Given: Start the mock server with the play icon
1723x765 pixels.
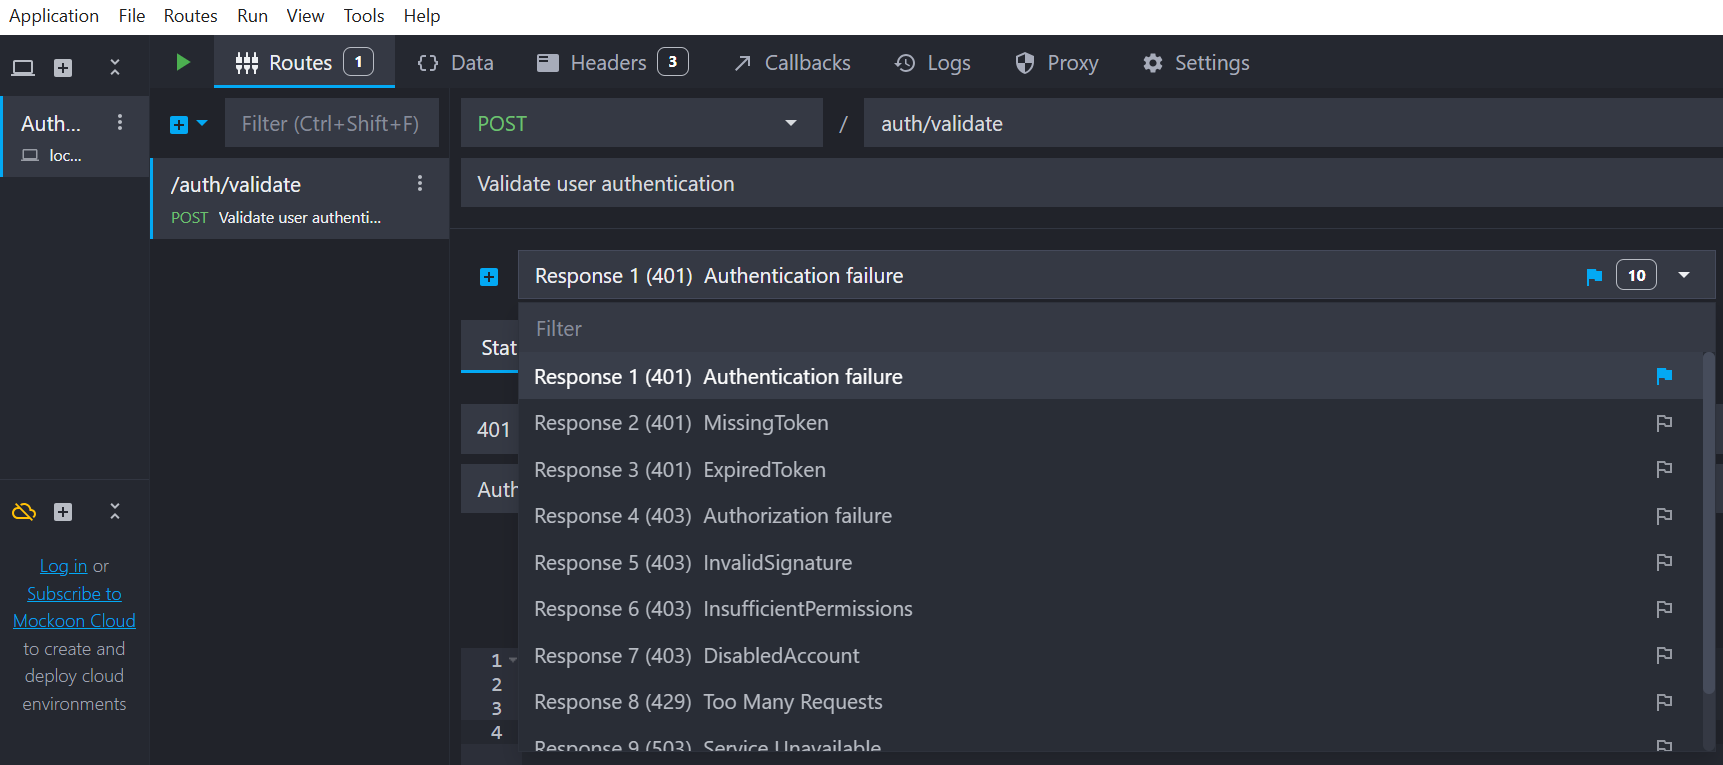Looking at the screenshot, I should pyautogui.click(x=182, y=62).
